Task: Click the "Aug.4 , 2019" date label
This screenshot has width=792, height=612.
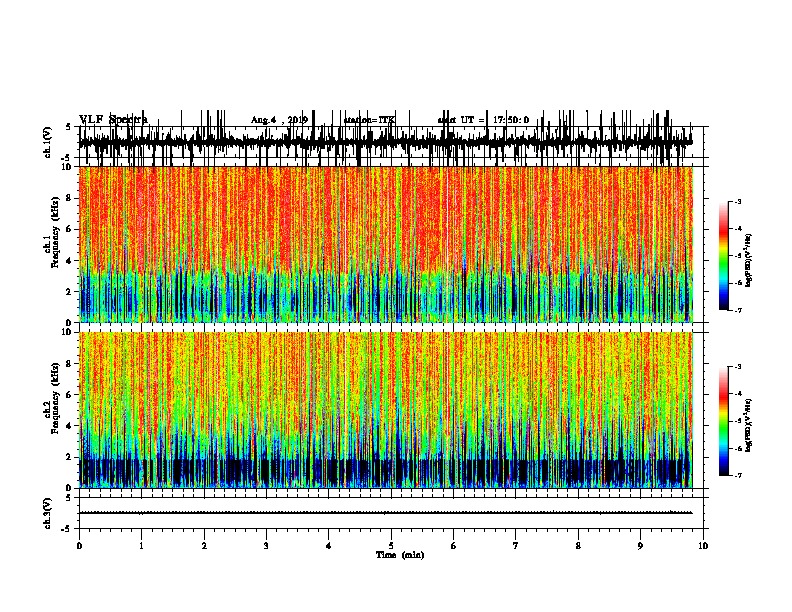Action: tap(279, 120)
